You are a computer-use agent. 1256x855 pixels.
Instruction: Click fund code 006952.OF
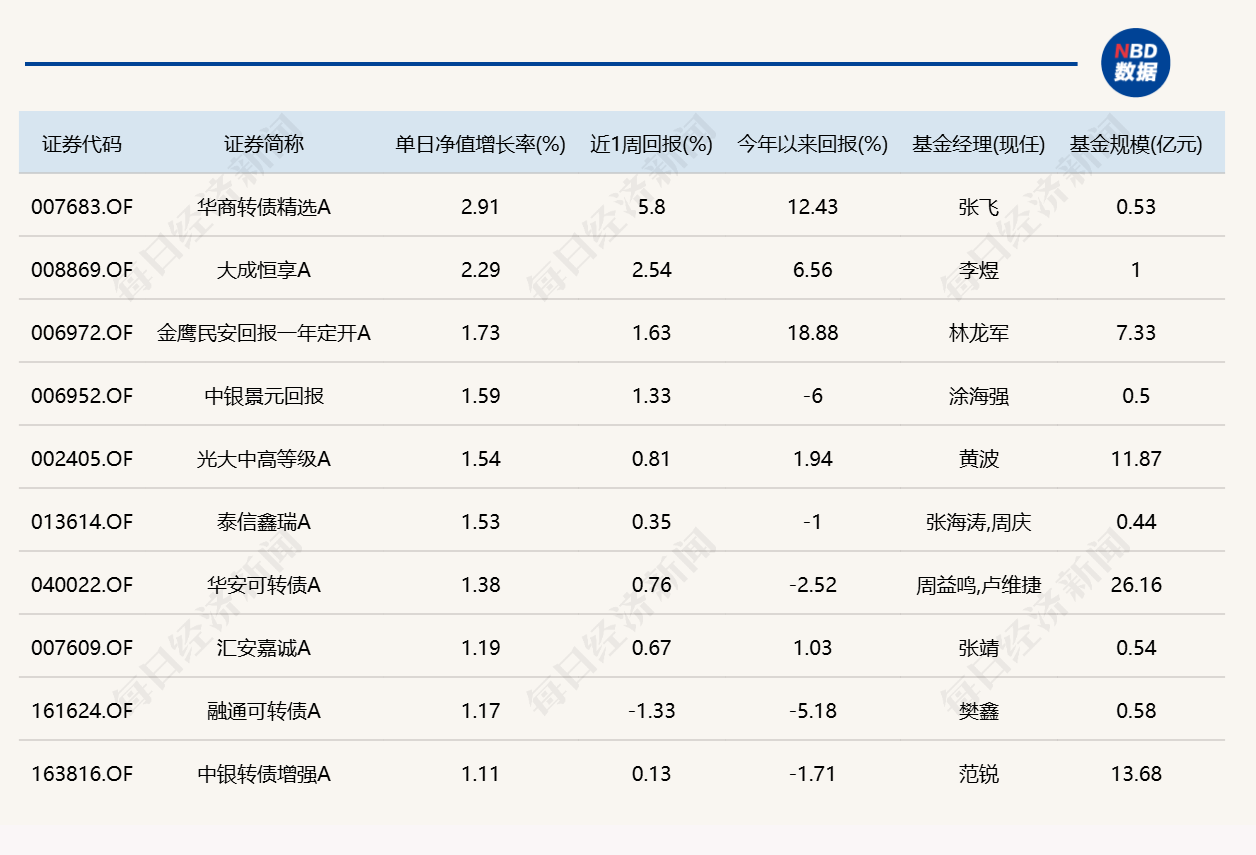click(82, 396)
